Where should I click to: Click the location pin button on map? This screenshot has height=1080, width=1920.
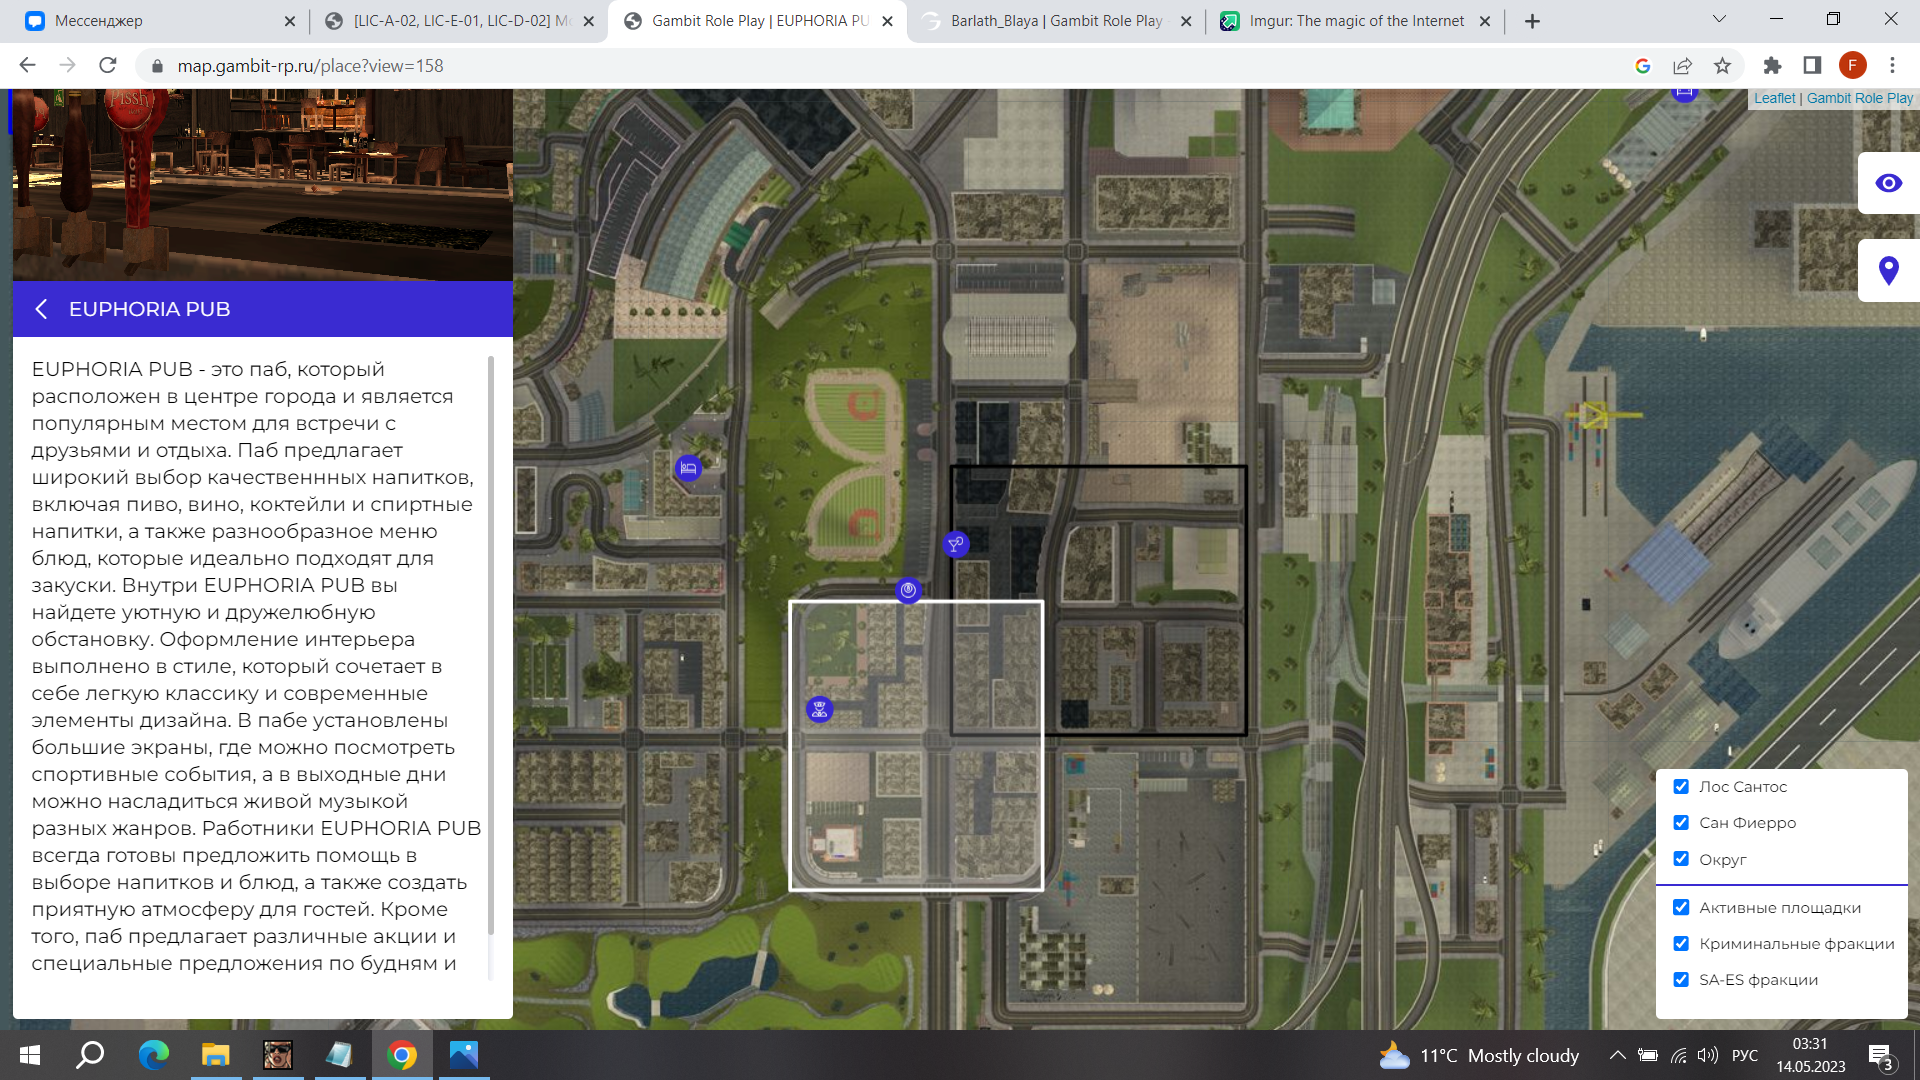click(x=1888, y=270)
